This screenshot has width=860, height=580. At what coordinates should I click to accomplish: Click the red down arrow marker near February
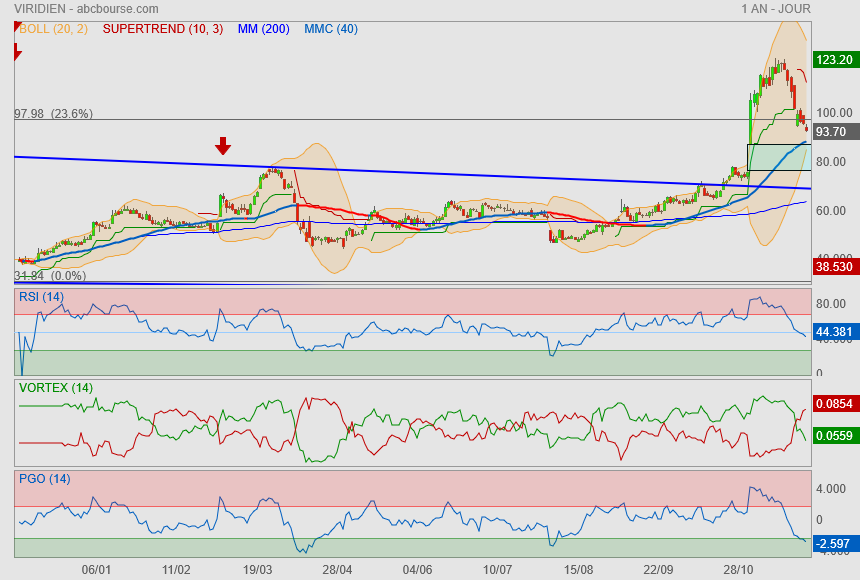point(223,147)
